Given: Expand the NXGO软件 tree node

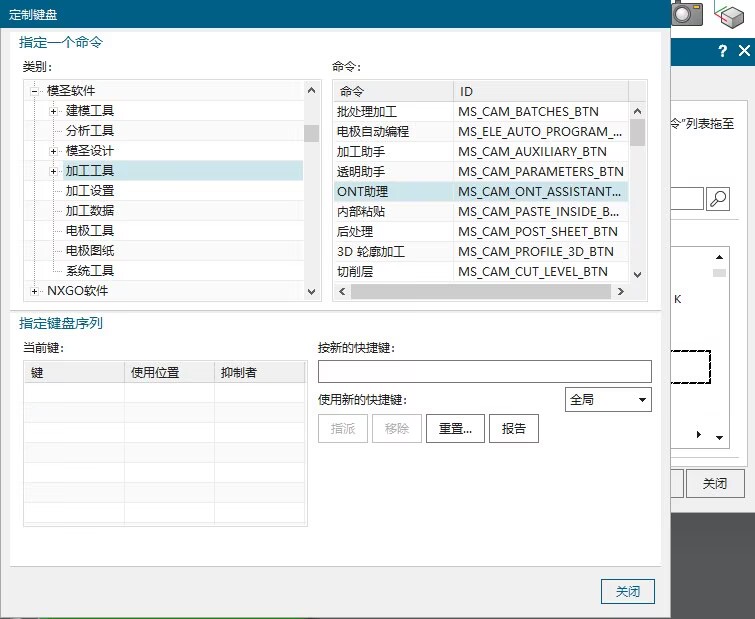Looking at the screenshot, I should click(34, 291).
